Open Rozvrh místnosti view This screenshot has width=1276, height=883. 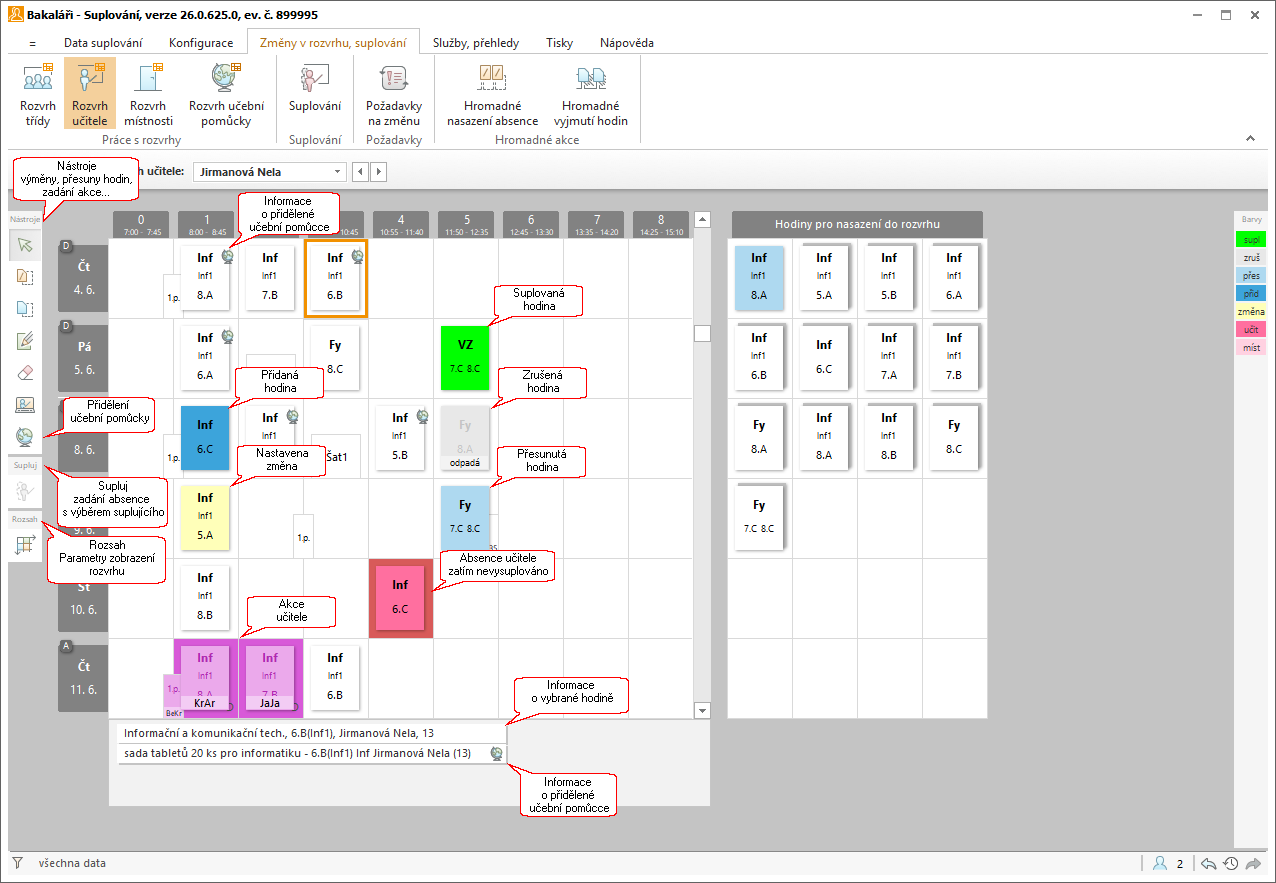coord(148,93)
